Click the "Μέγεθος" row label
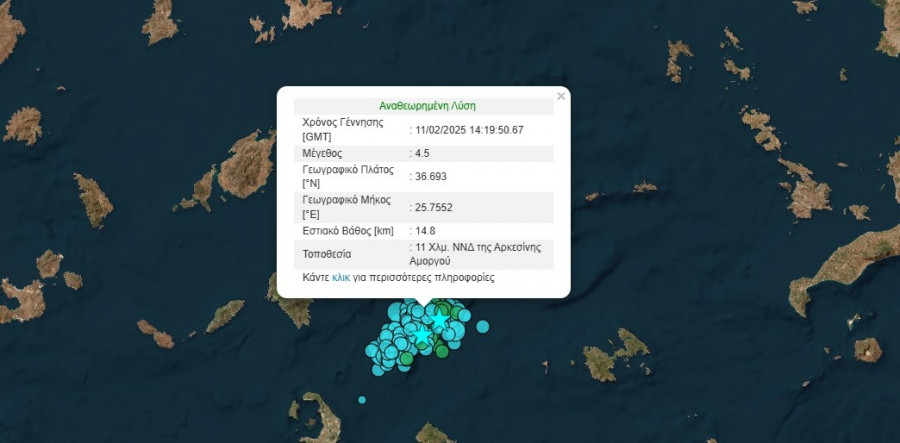900x443 pixels. pyautogui.click(x=322, y=154)
